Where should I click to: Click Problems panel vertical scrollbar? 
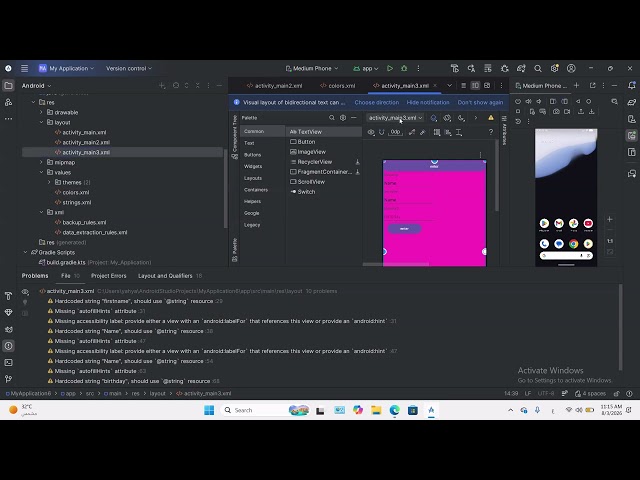tap(621, 327)
